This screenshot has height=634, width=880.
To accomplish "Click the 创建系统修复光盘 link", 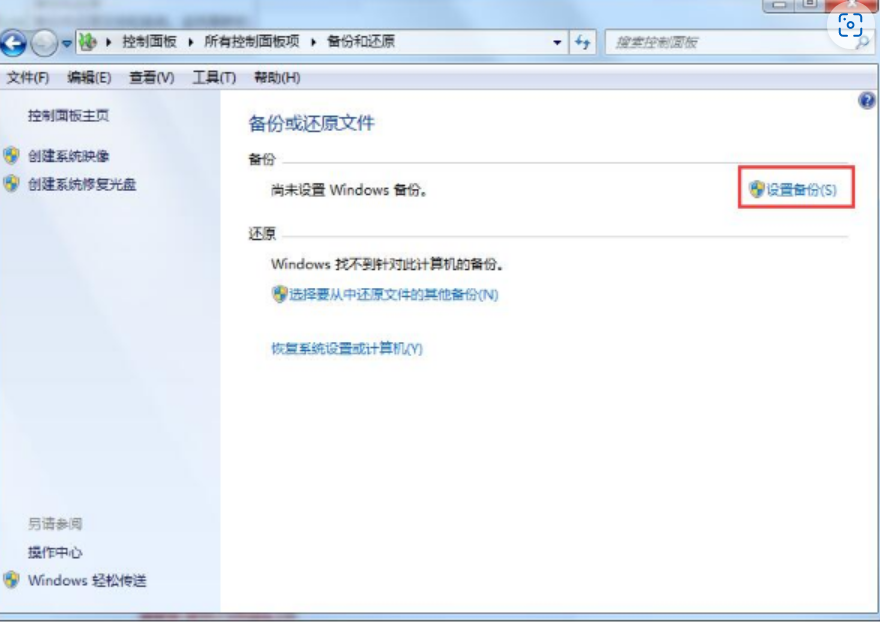I will click(82, 184).
